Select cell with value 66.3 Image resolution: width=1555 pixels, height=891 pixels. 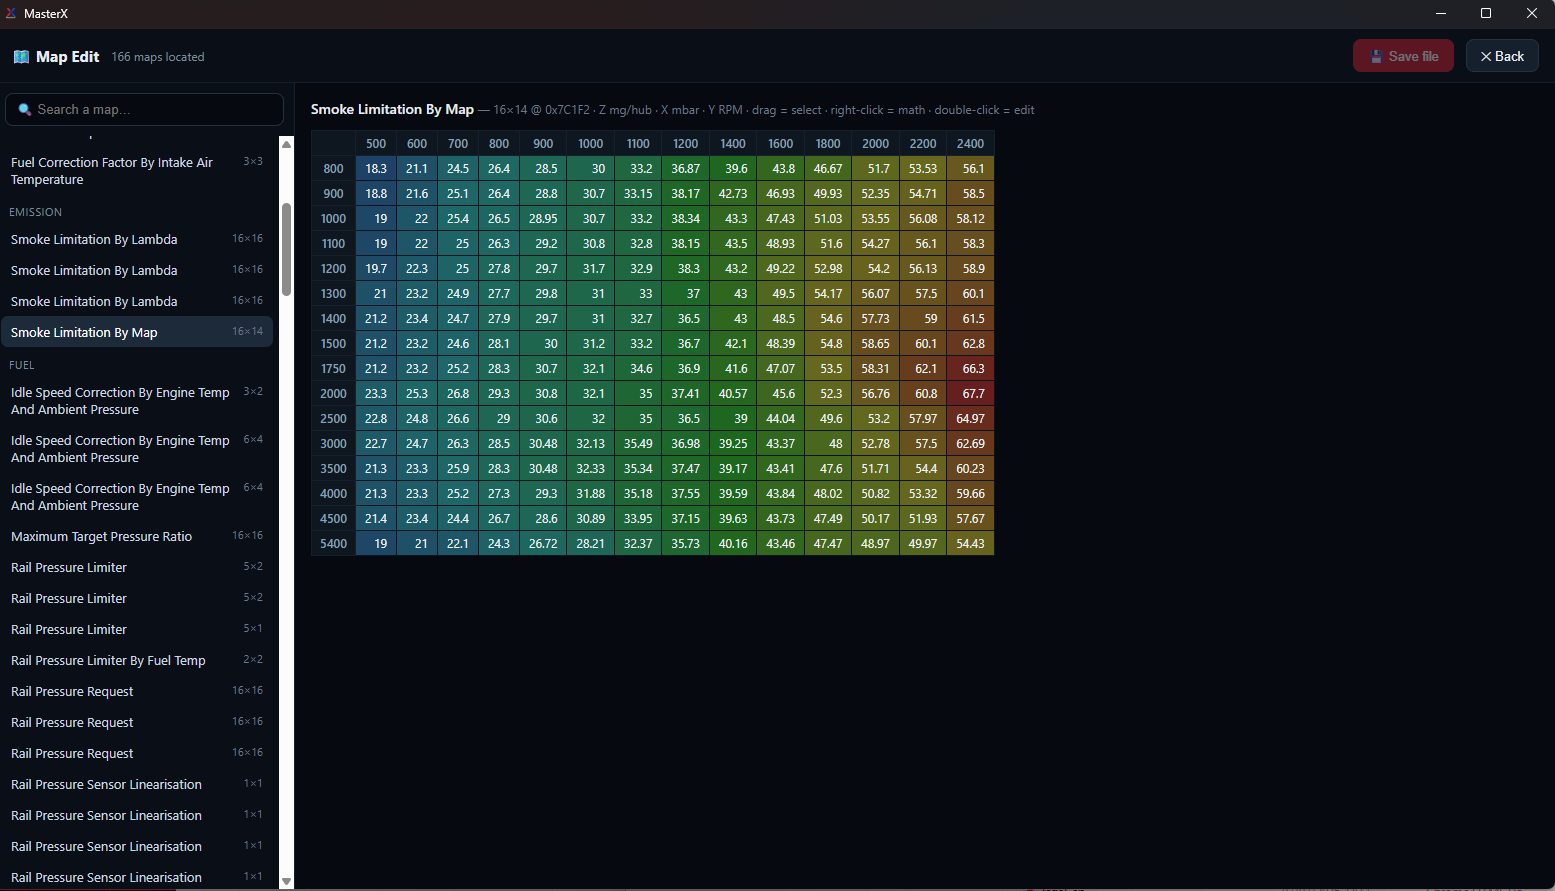[x=970, y=369]
